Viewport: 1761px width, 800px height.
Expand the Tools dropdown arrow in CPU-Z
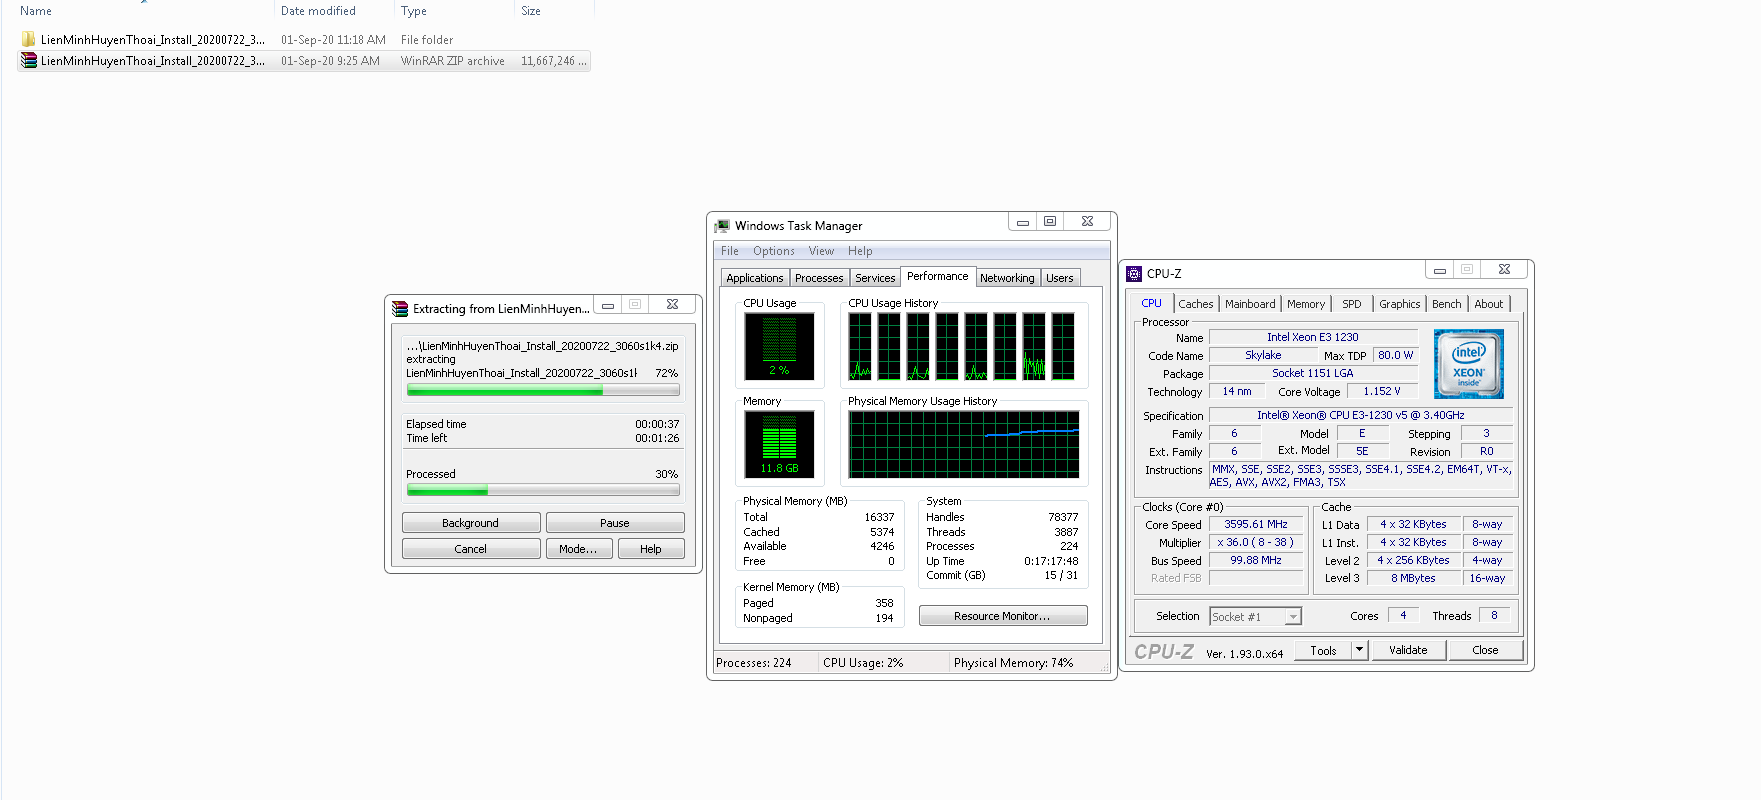click(x=1359, y=650)
